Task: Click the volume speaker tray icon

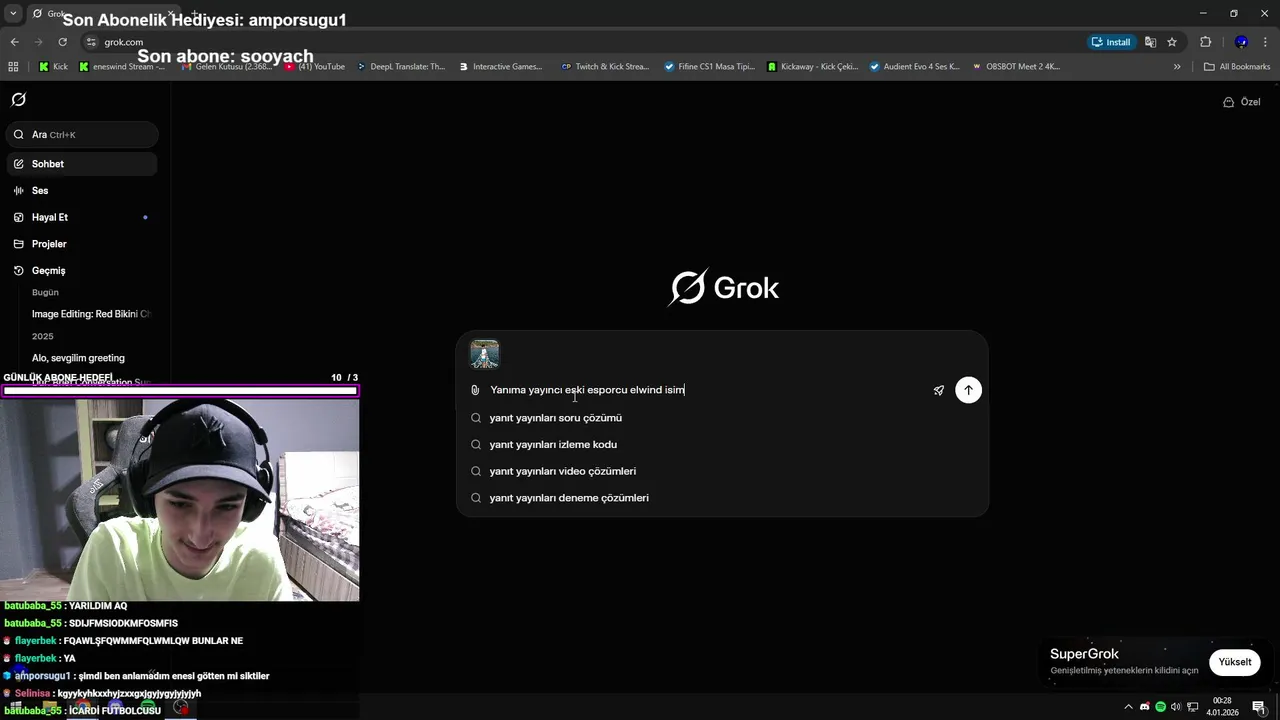Action: [1176, 707]
